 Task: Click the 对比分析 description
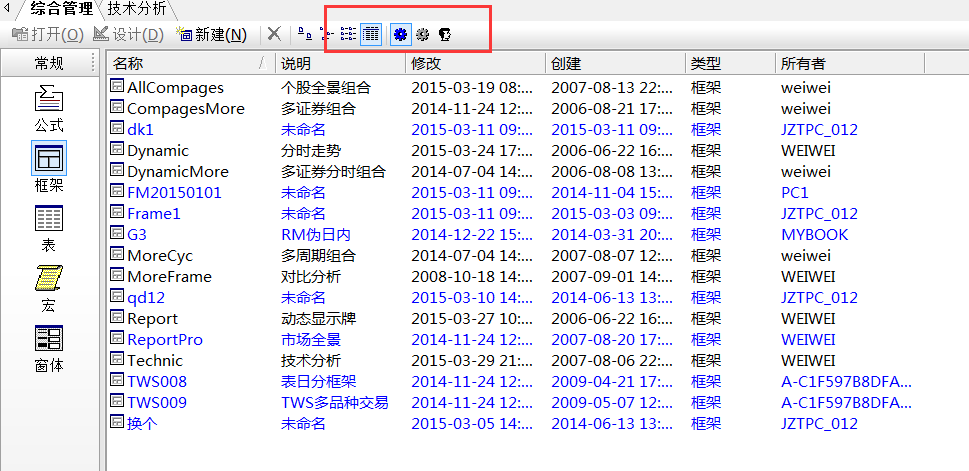click(311, 276)
